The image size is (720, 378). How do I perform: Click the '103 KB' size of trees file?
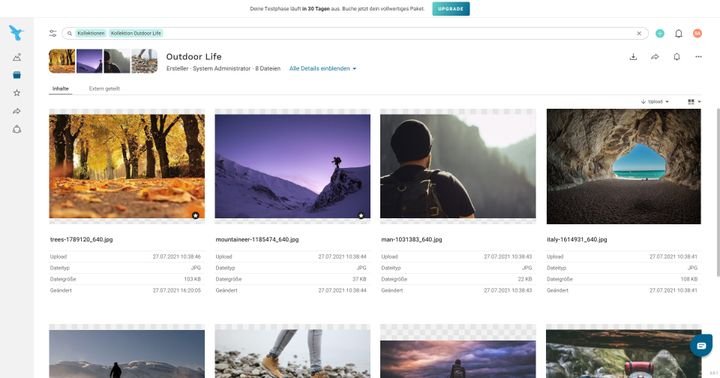coord(192,279)
